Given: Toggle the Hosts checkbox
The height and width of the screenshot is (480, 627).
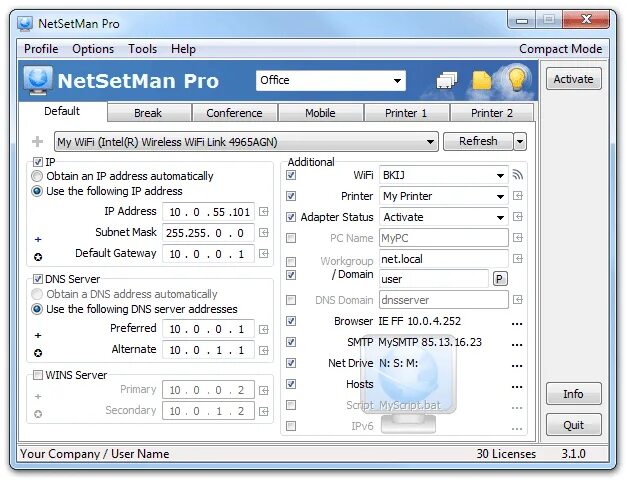Looking at the screenshot, I should pyautogui.click(x=292, y=384).
